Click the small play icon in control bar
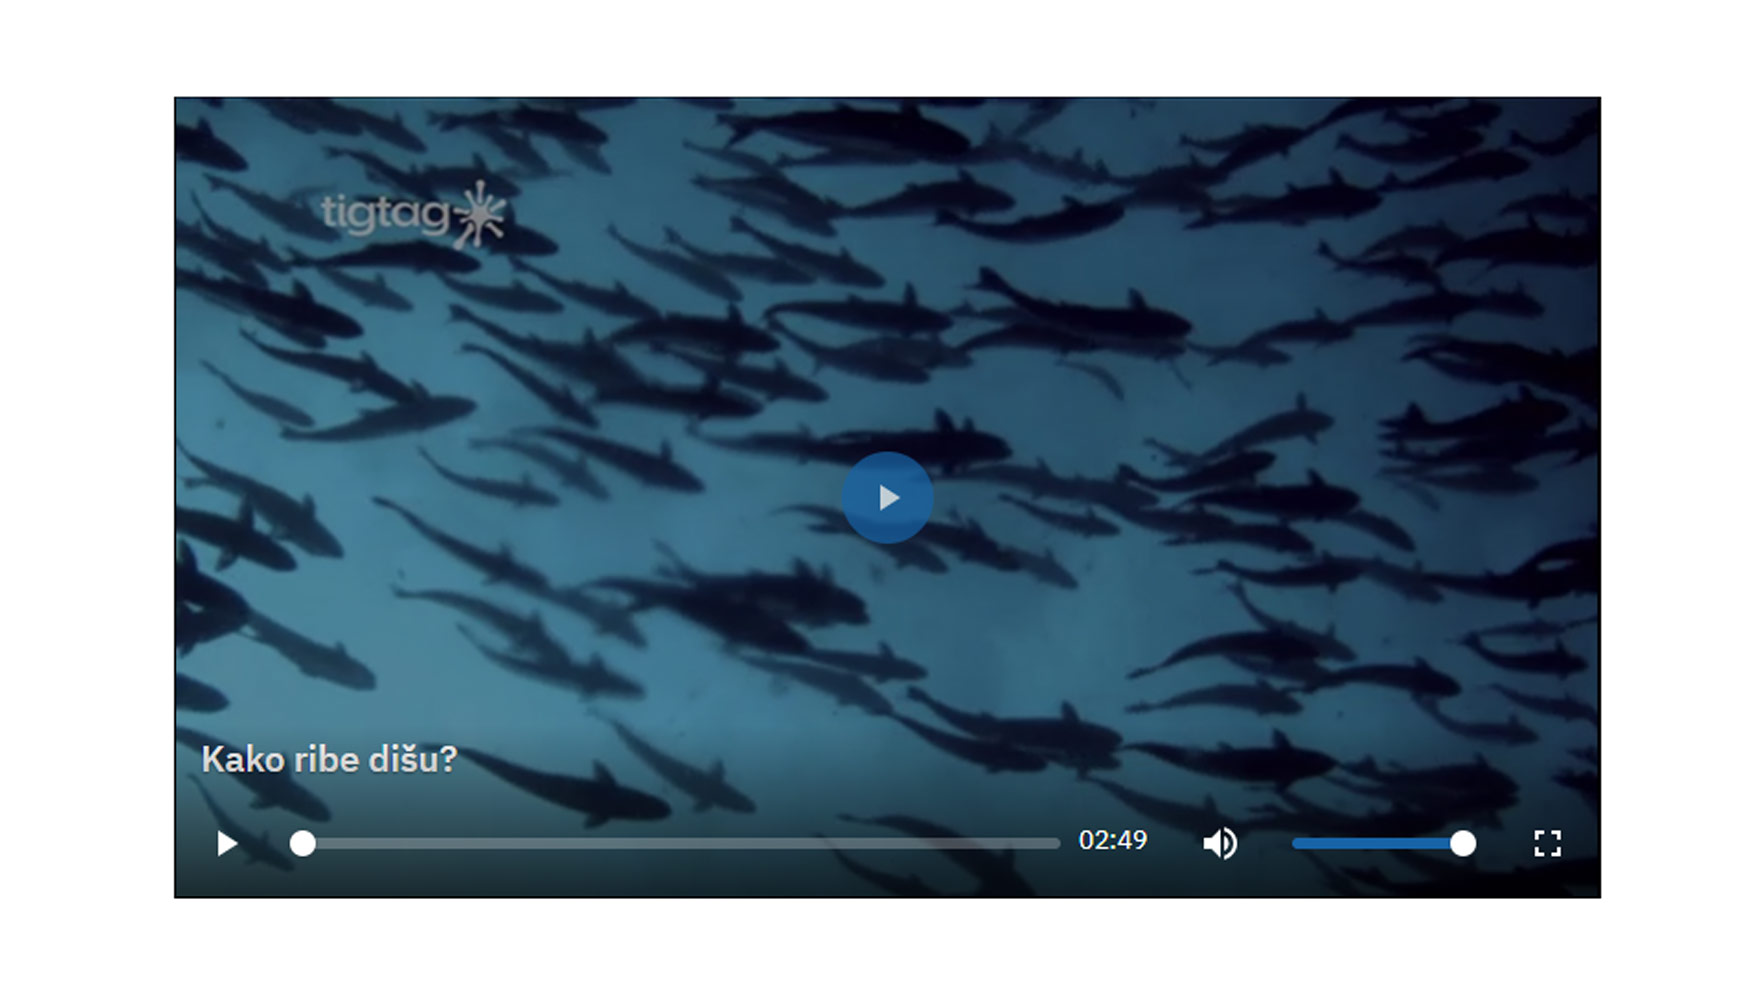The width and height of the screenshot is (1747, 988). tap(227, 844)
